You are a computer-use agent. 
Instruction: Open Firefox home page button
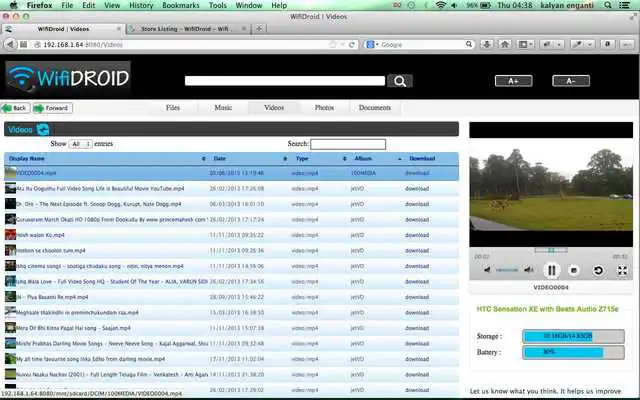(x=505, y=44)
